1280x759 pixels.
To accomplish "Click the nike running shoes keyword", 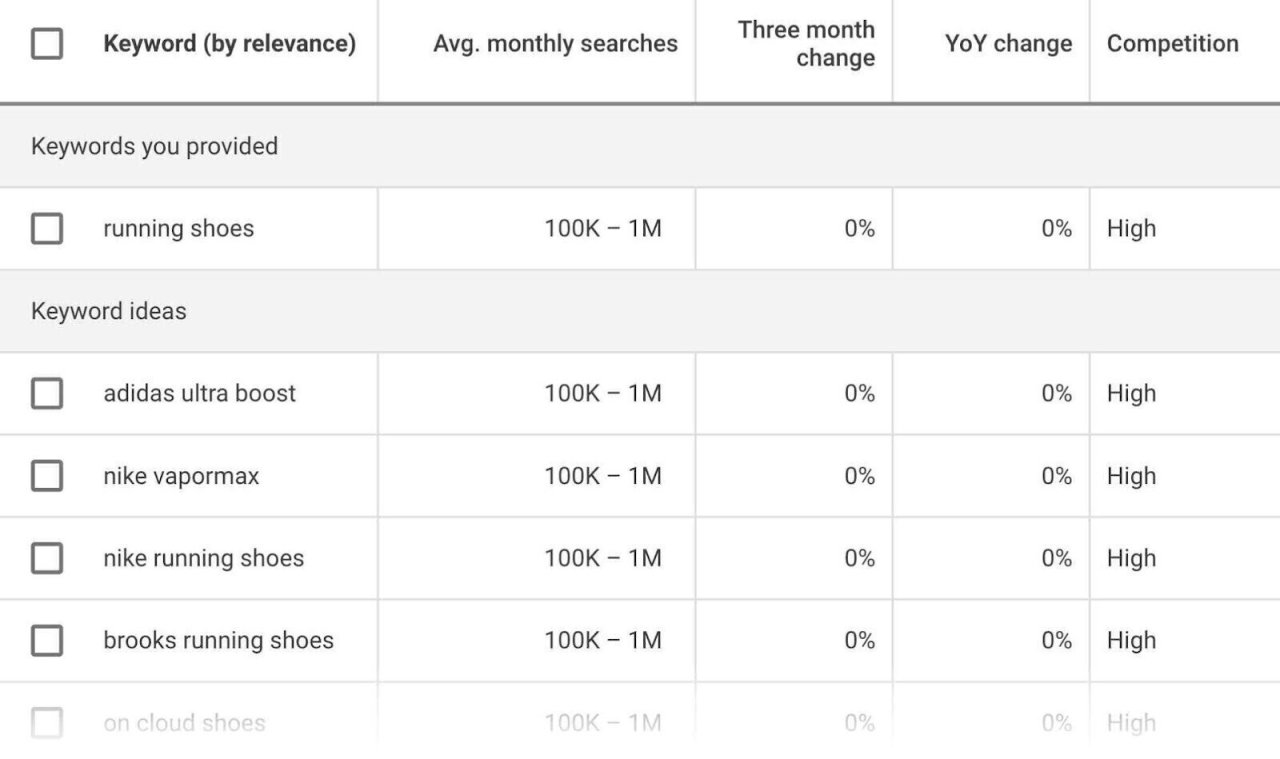I will pyautogui.click(x=203, y=558).
